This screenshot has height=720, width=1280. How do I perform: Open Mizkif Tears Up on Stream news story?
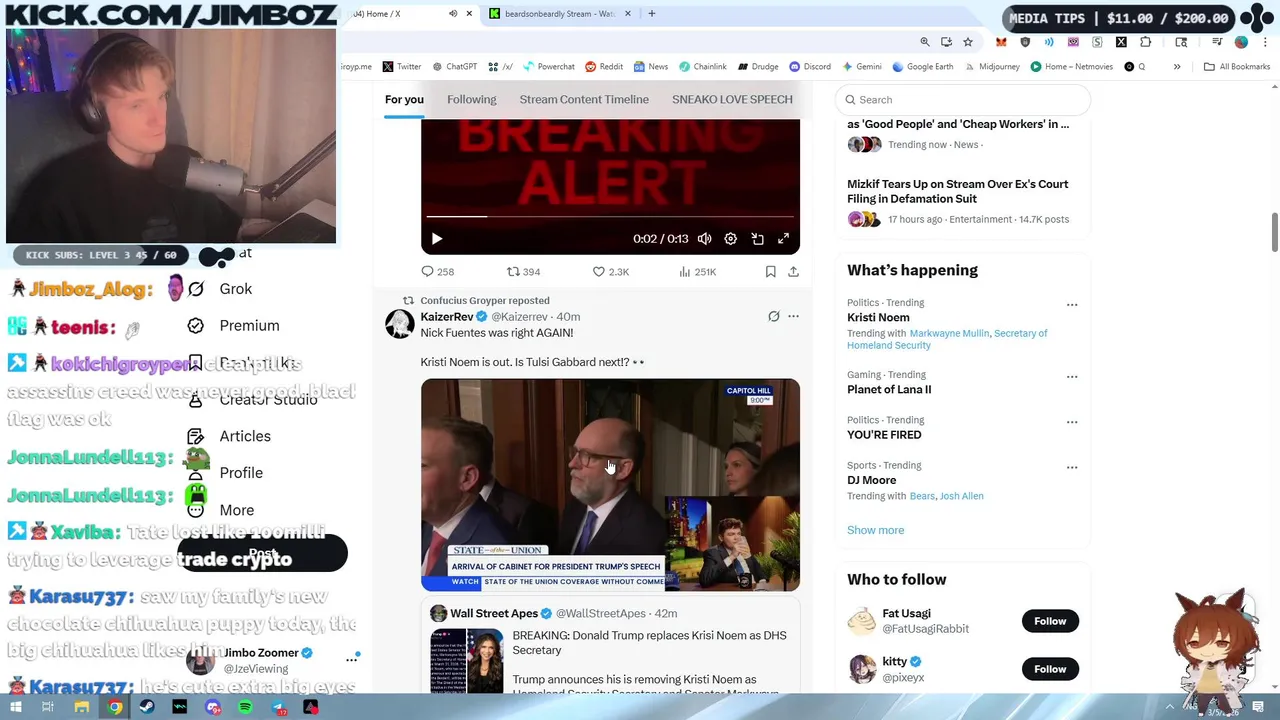[x=957, y=191]
